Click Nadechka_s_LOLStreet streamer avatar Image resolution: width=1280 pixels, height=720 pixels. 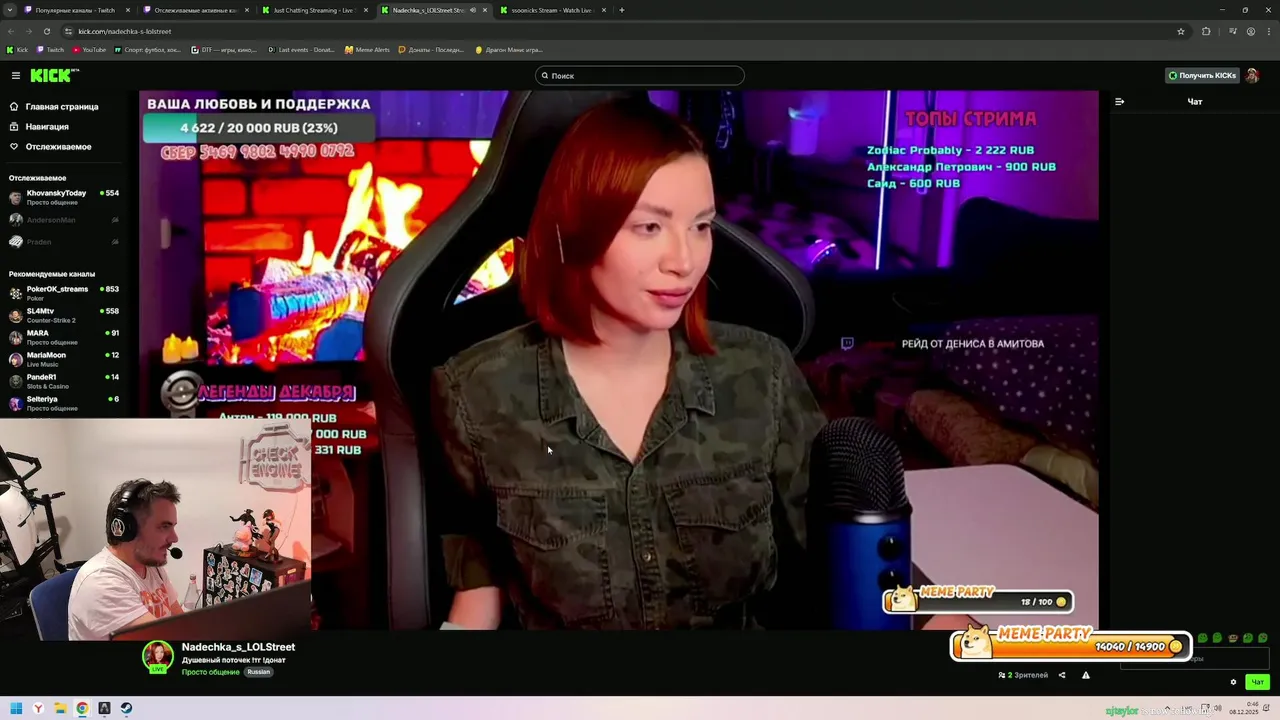click(x=158, y=656)
